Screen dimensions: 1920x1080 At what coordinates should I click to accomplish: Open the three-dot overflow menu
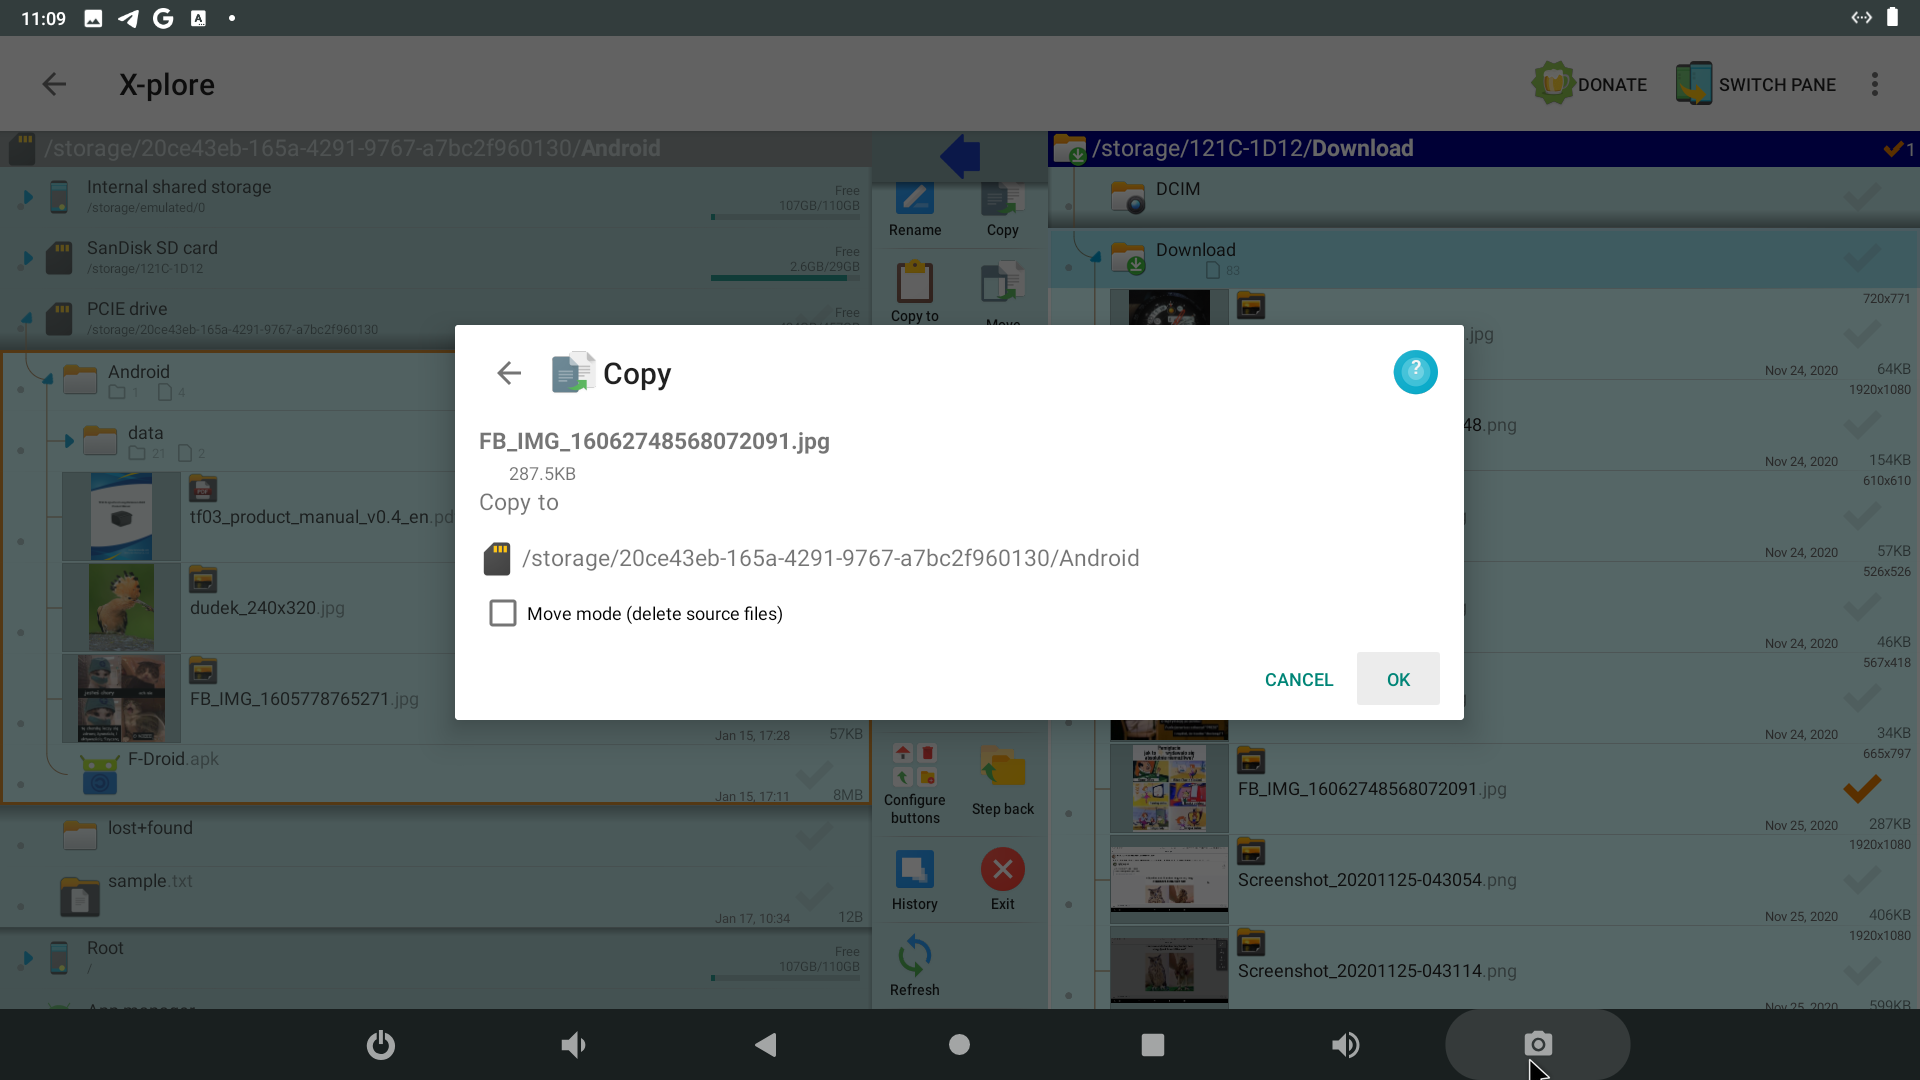click(x=1875, y=84)
